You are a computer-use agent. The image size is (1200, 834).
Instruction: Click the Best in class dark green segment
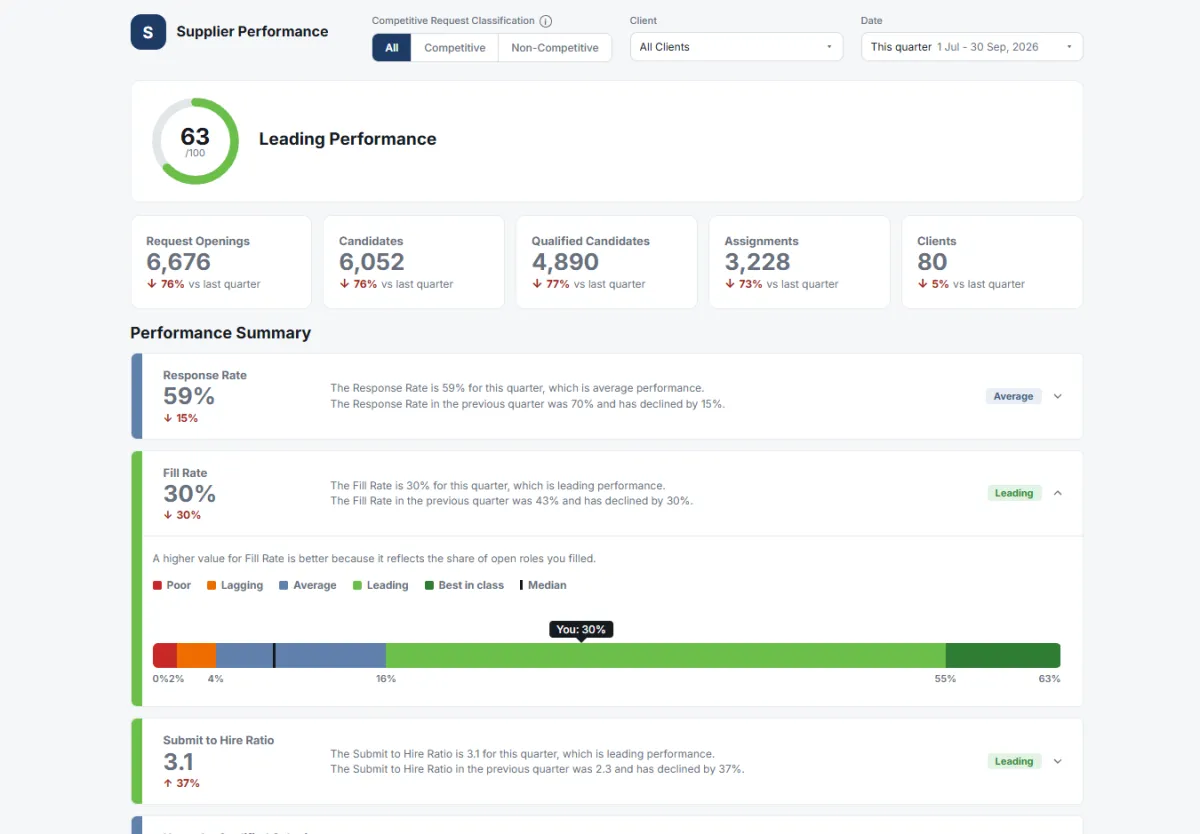(x=1003, y=655)
